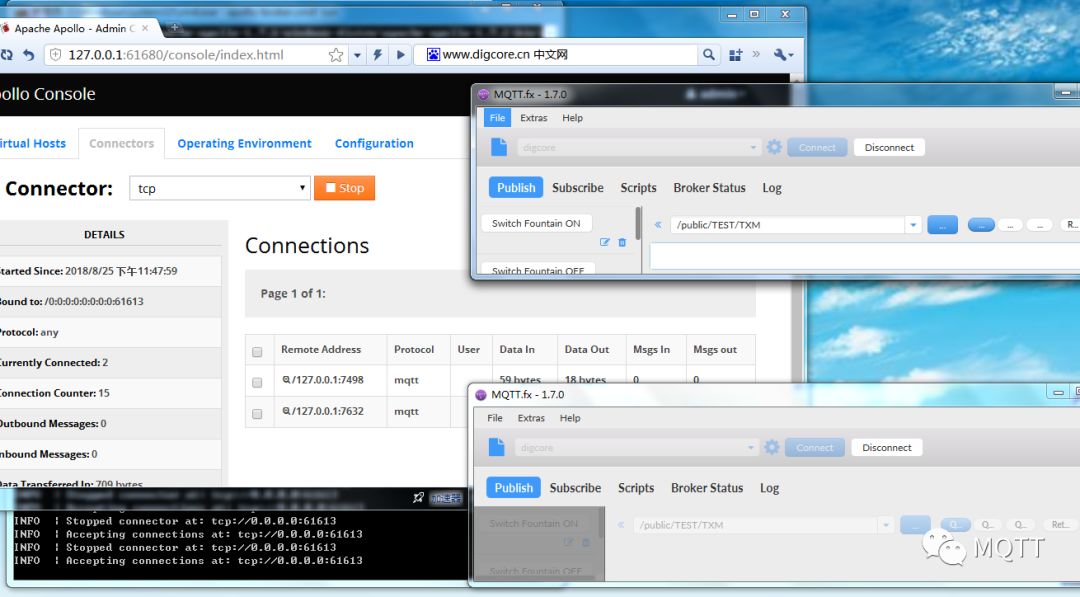Click rectangular blue publish button beside topic in upper MQTT.fx
The height and width of the screenshot is (597, 1080).
point(942,224)
